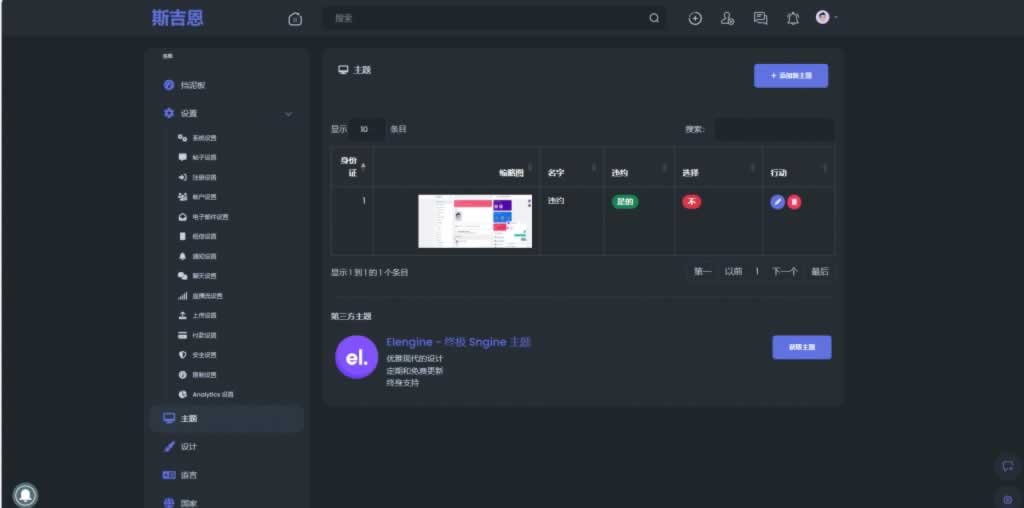Screen dimensions: 1024x508
Task: Click the friend requests user icon
Action: pos(727,18)
